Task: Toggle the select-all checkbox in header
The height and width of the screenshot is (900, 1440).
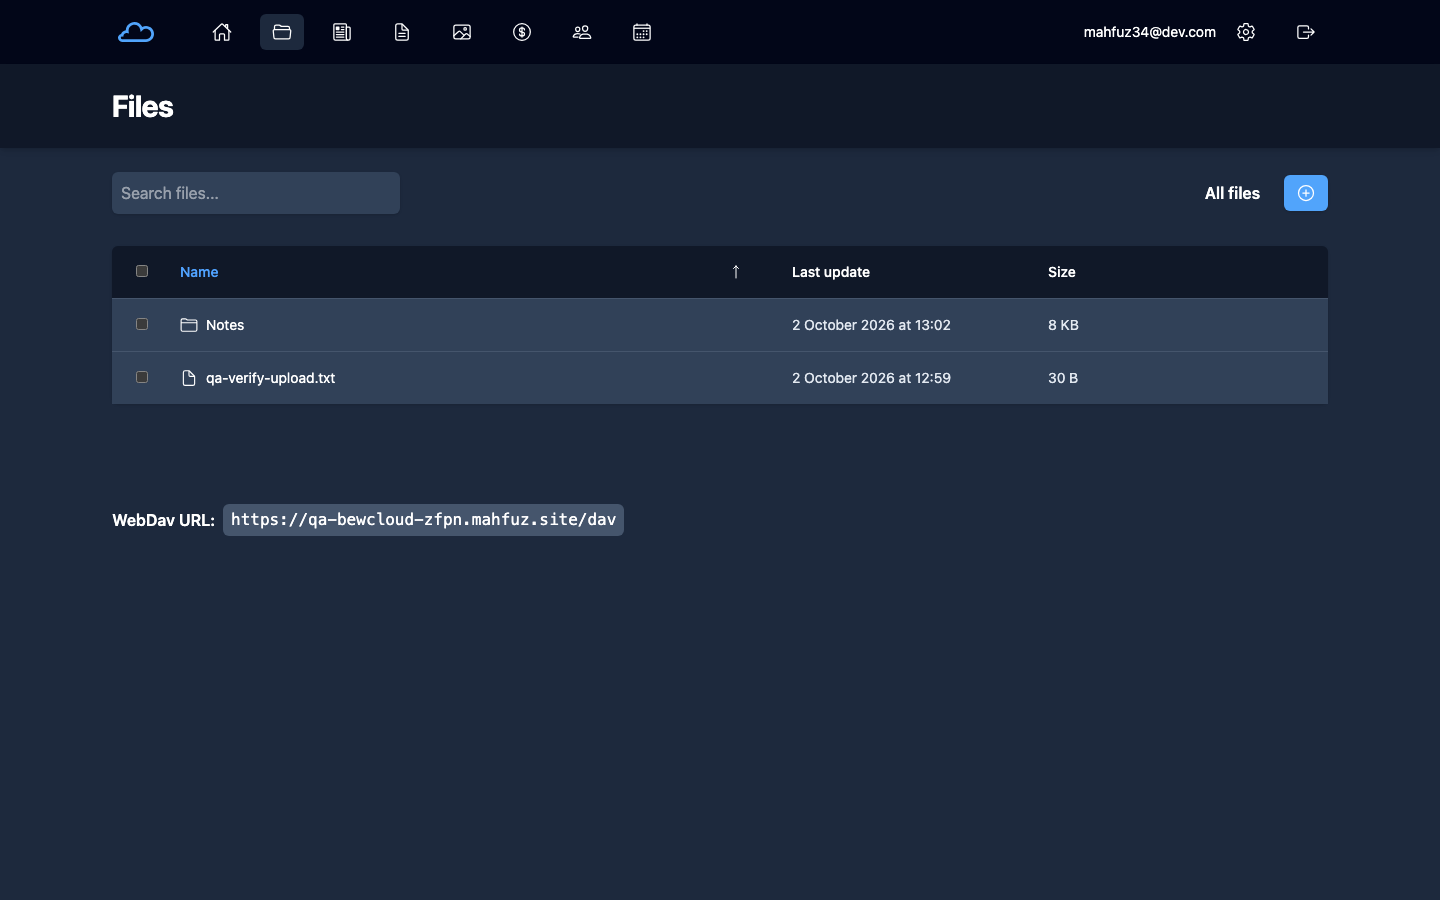Action: pos(142,271)
